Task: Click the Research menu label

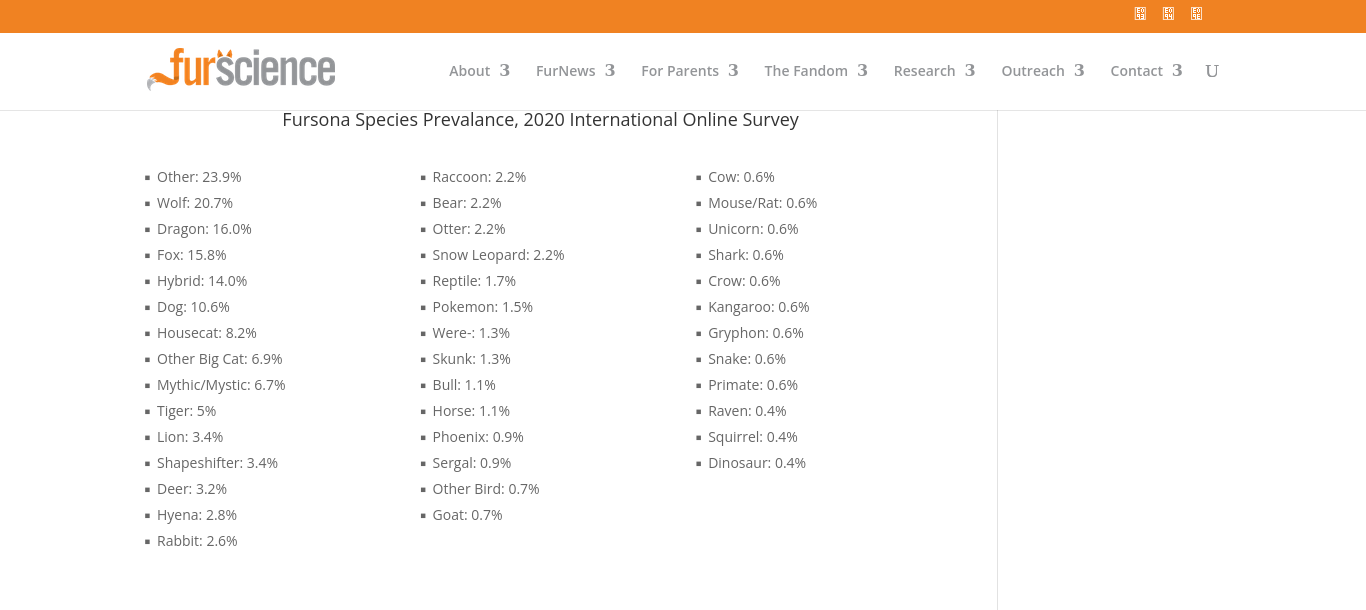Action: point(924,71)
